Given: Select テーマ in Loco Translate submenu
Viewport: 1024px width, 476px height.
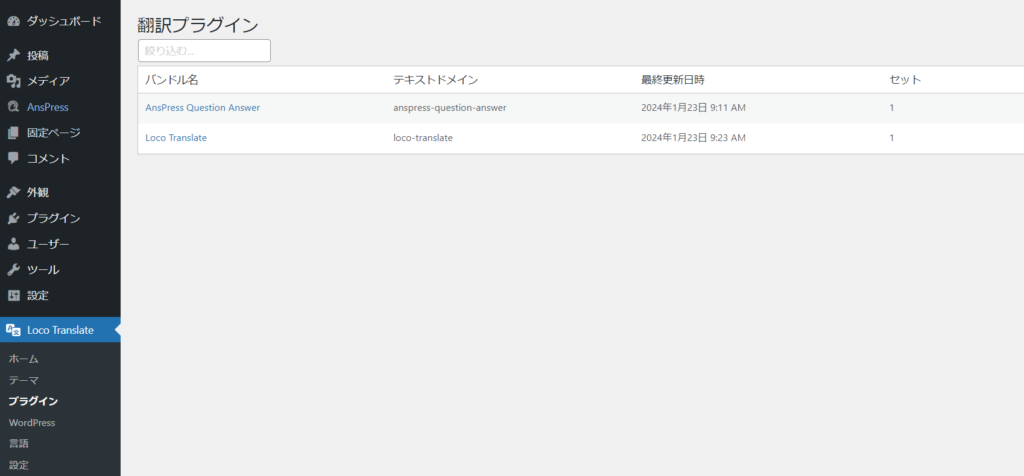Looking at the screenshot, I should point(23,380).
